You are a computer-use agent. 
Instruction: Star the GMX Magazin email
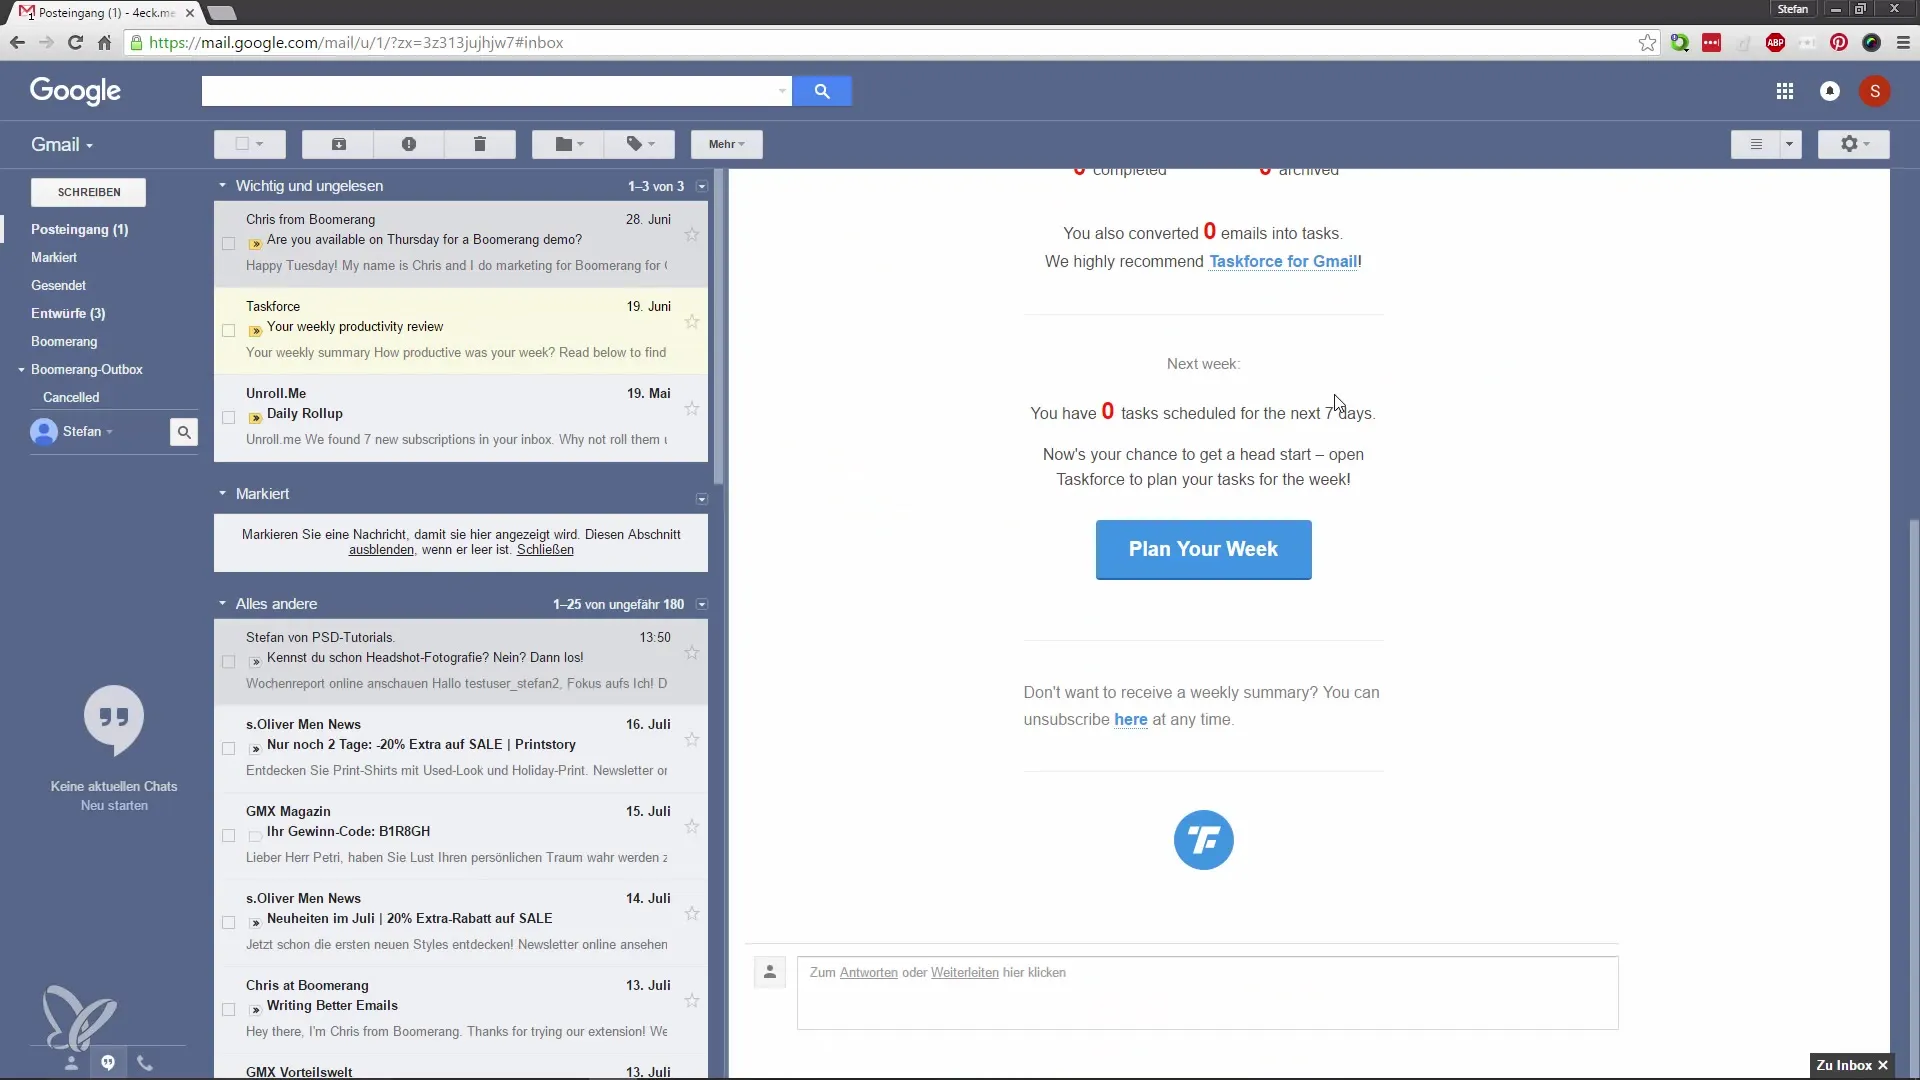692,827
